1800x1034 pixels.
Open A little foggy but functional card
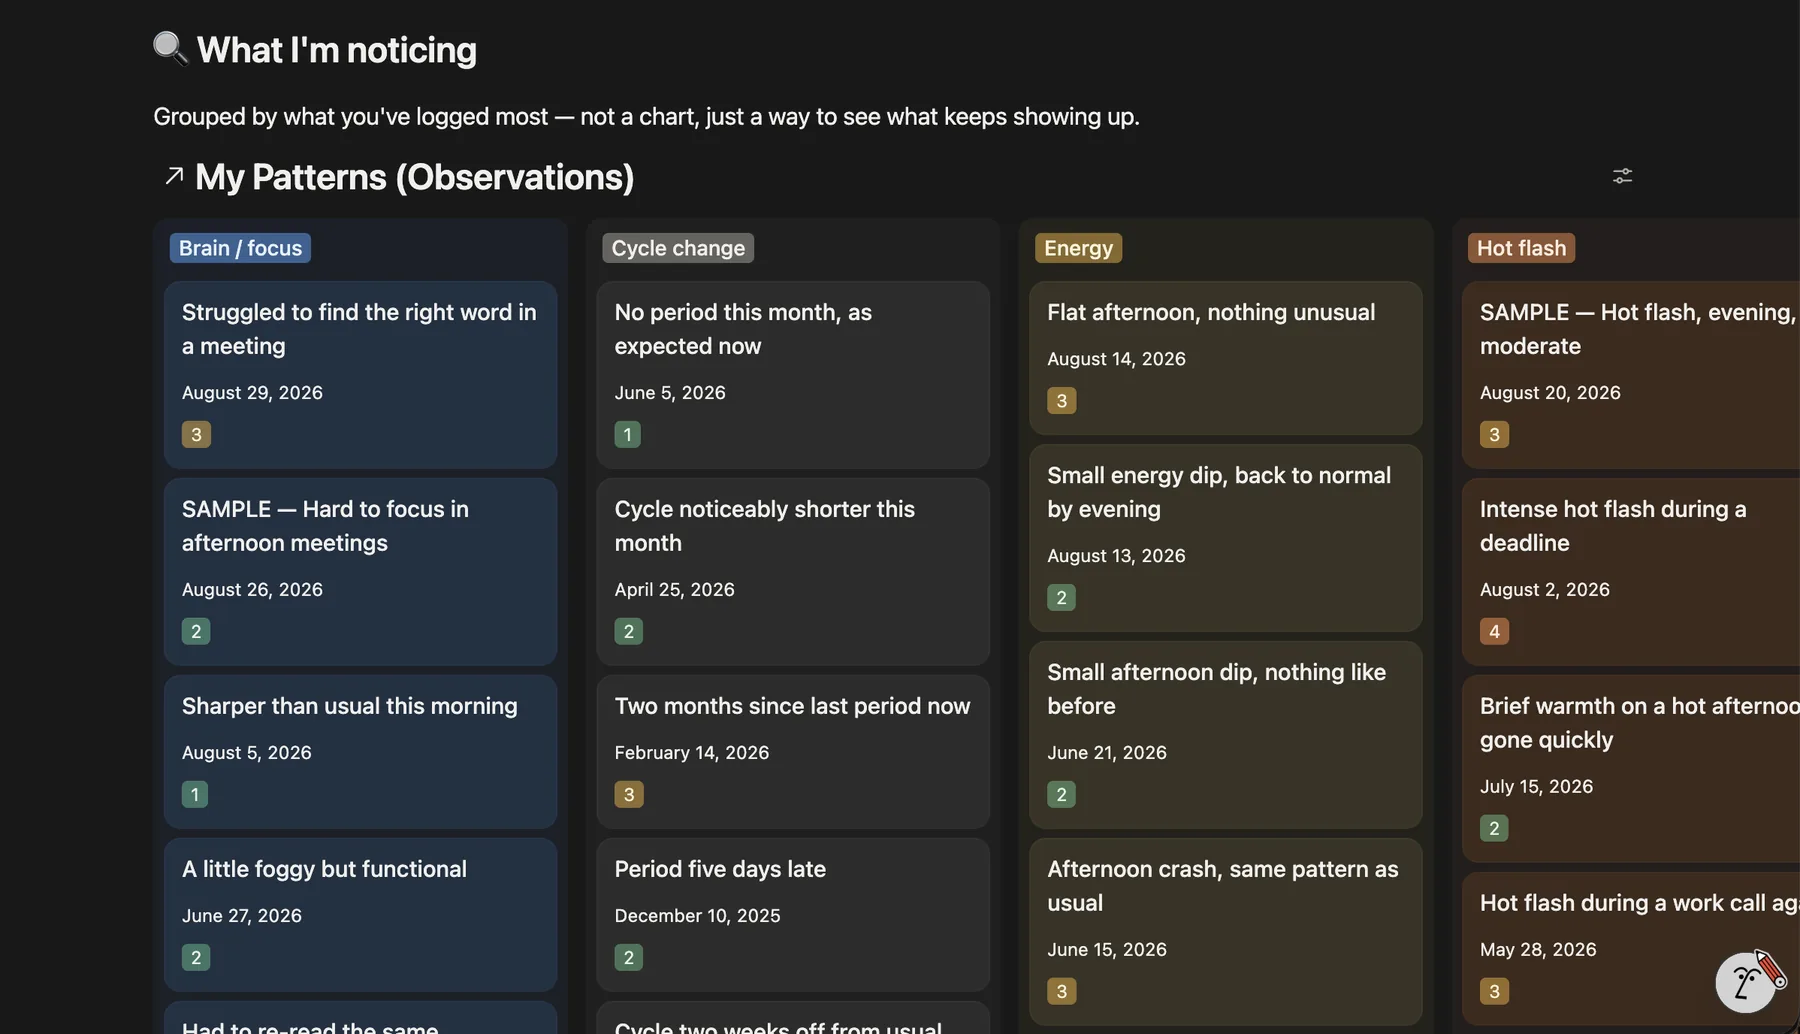360,915
